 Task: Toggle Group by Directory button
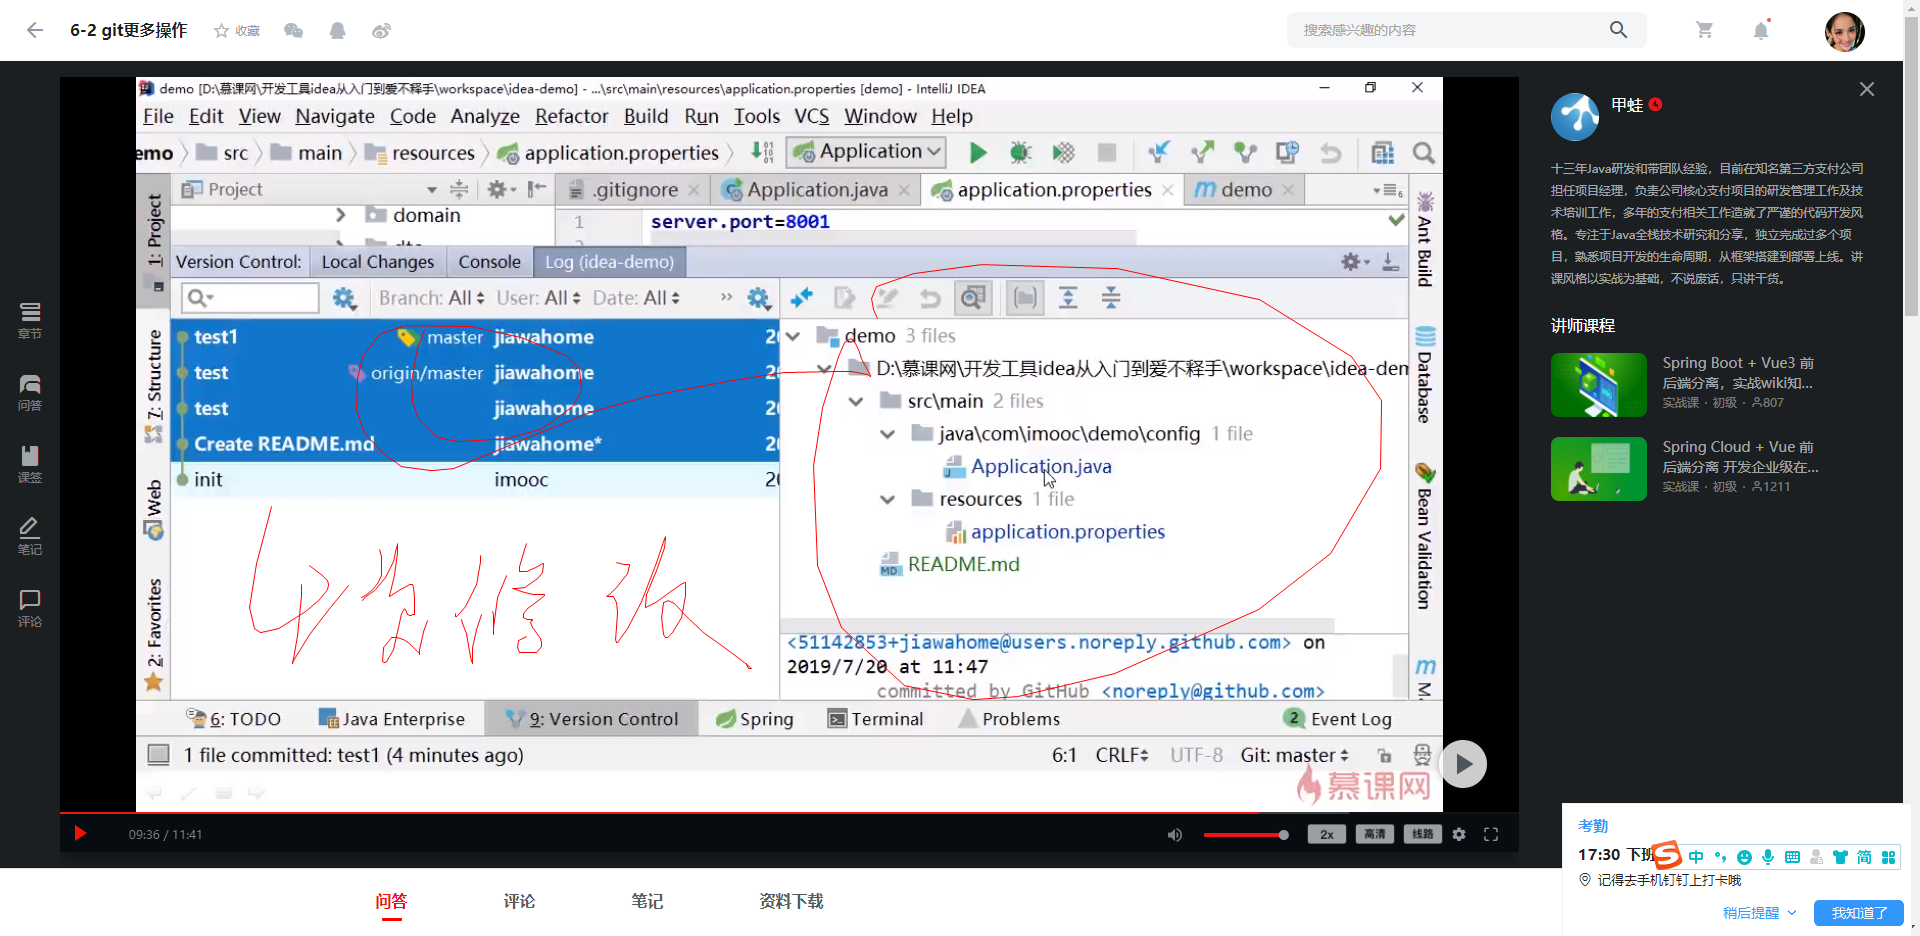pos(1025,298)
